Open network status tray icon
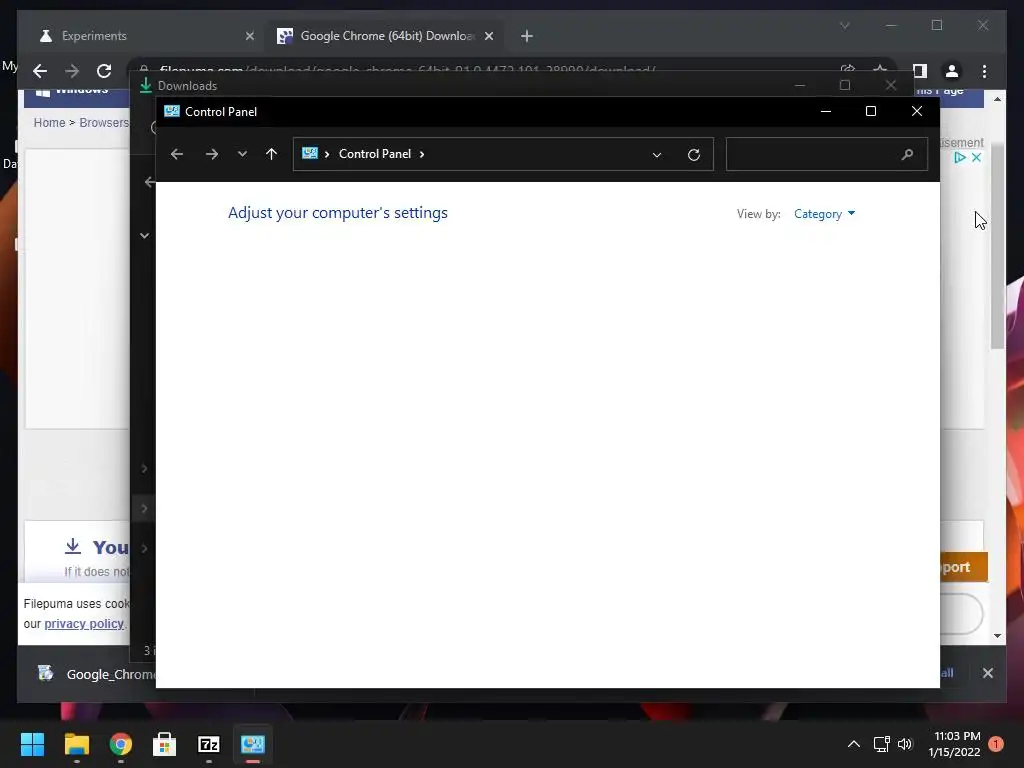 tap(882, 744)
